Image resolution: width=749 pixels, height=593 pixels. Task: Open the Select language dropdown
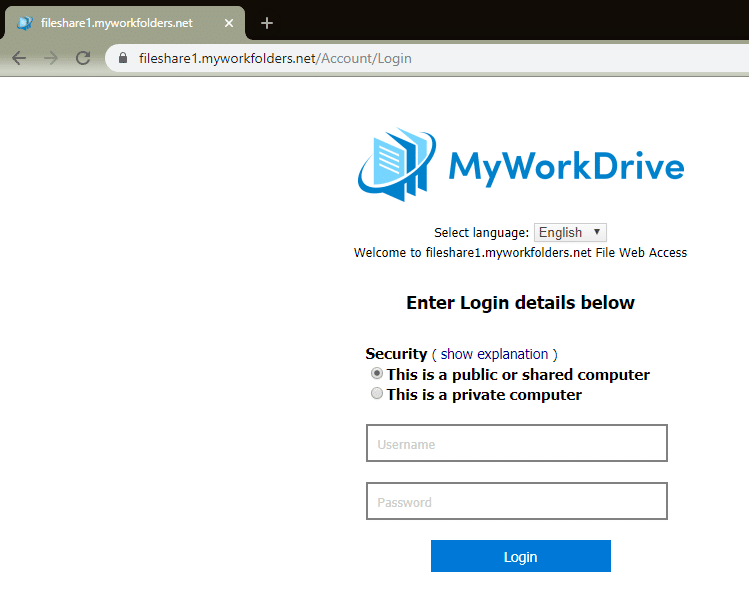569,232
